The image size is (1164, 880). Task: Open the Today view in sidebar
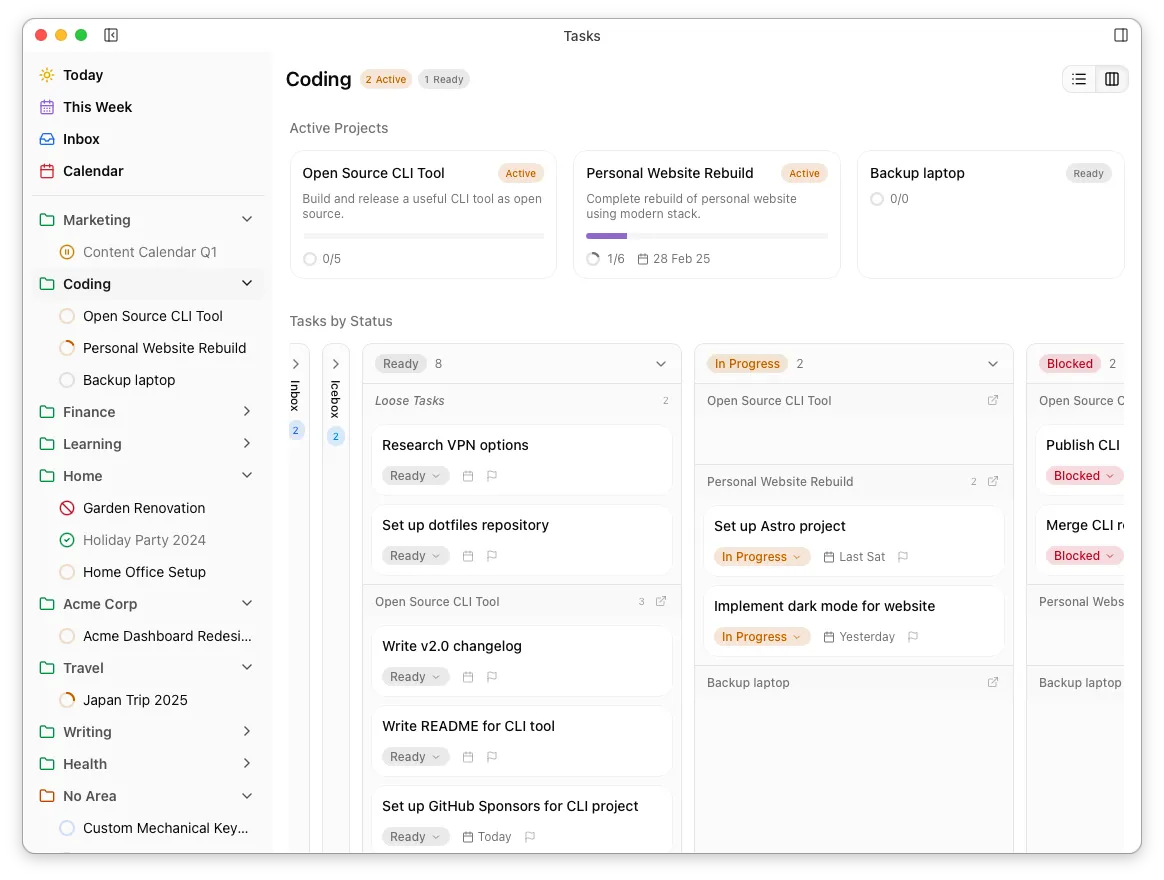point(82,75)
